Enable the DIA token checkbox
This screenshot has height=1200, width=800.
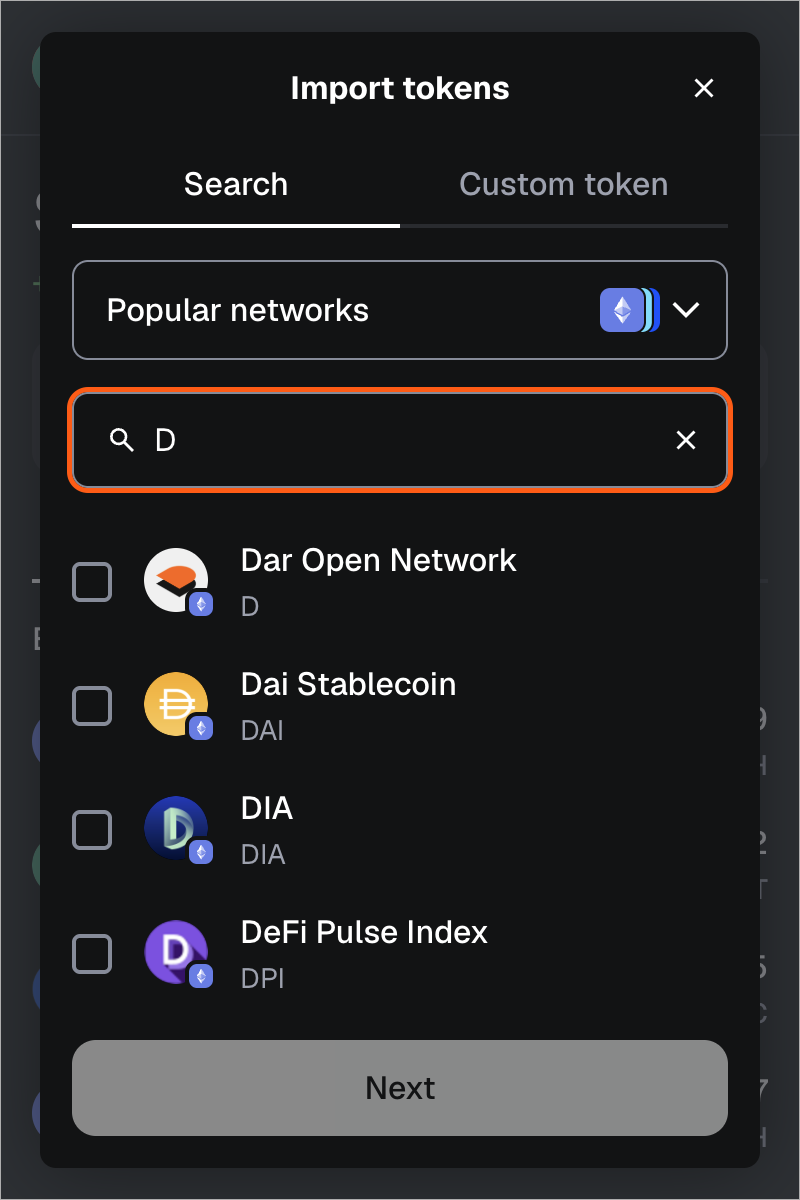click(x=92, y=830)
